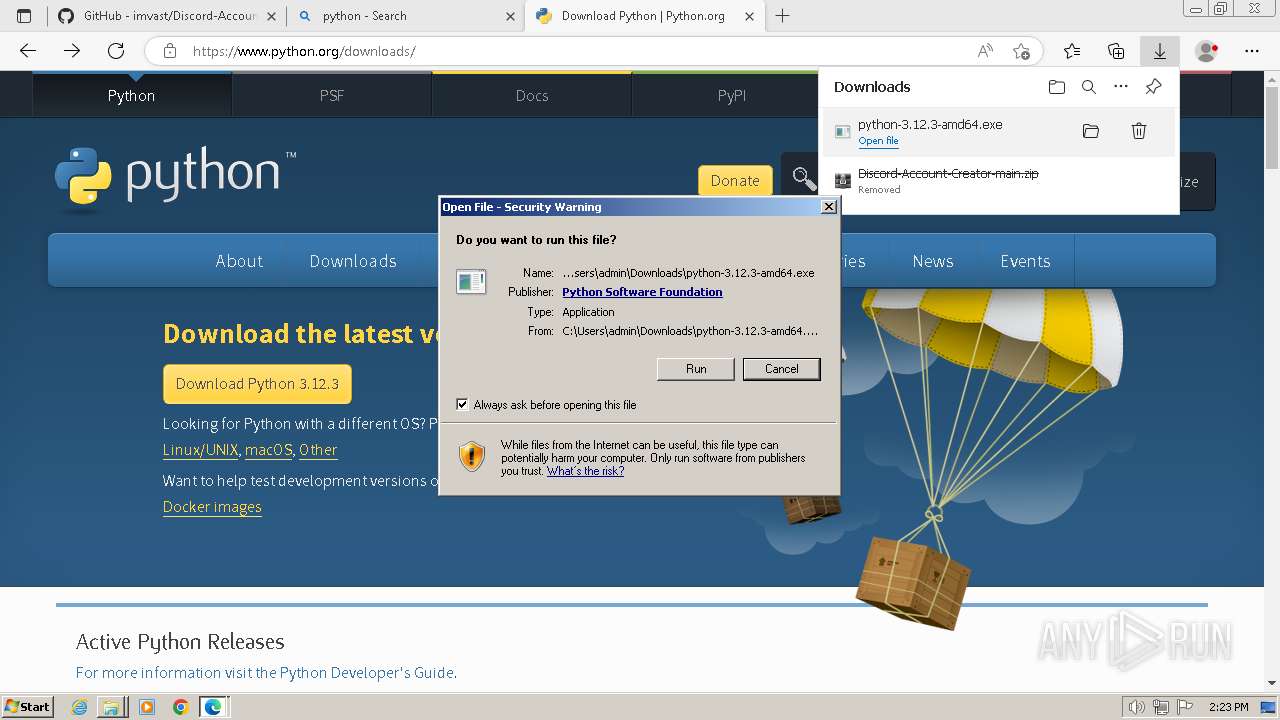Open the Events menu on python.org
This screenshot has height=720, width=1280.
point(1025,261)
